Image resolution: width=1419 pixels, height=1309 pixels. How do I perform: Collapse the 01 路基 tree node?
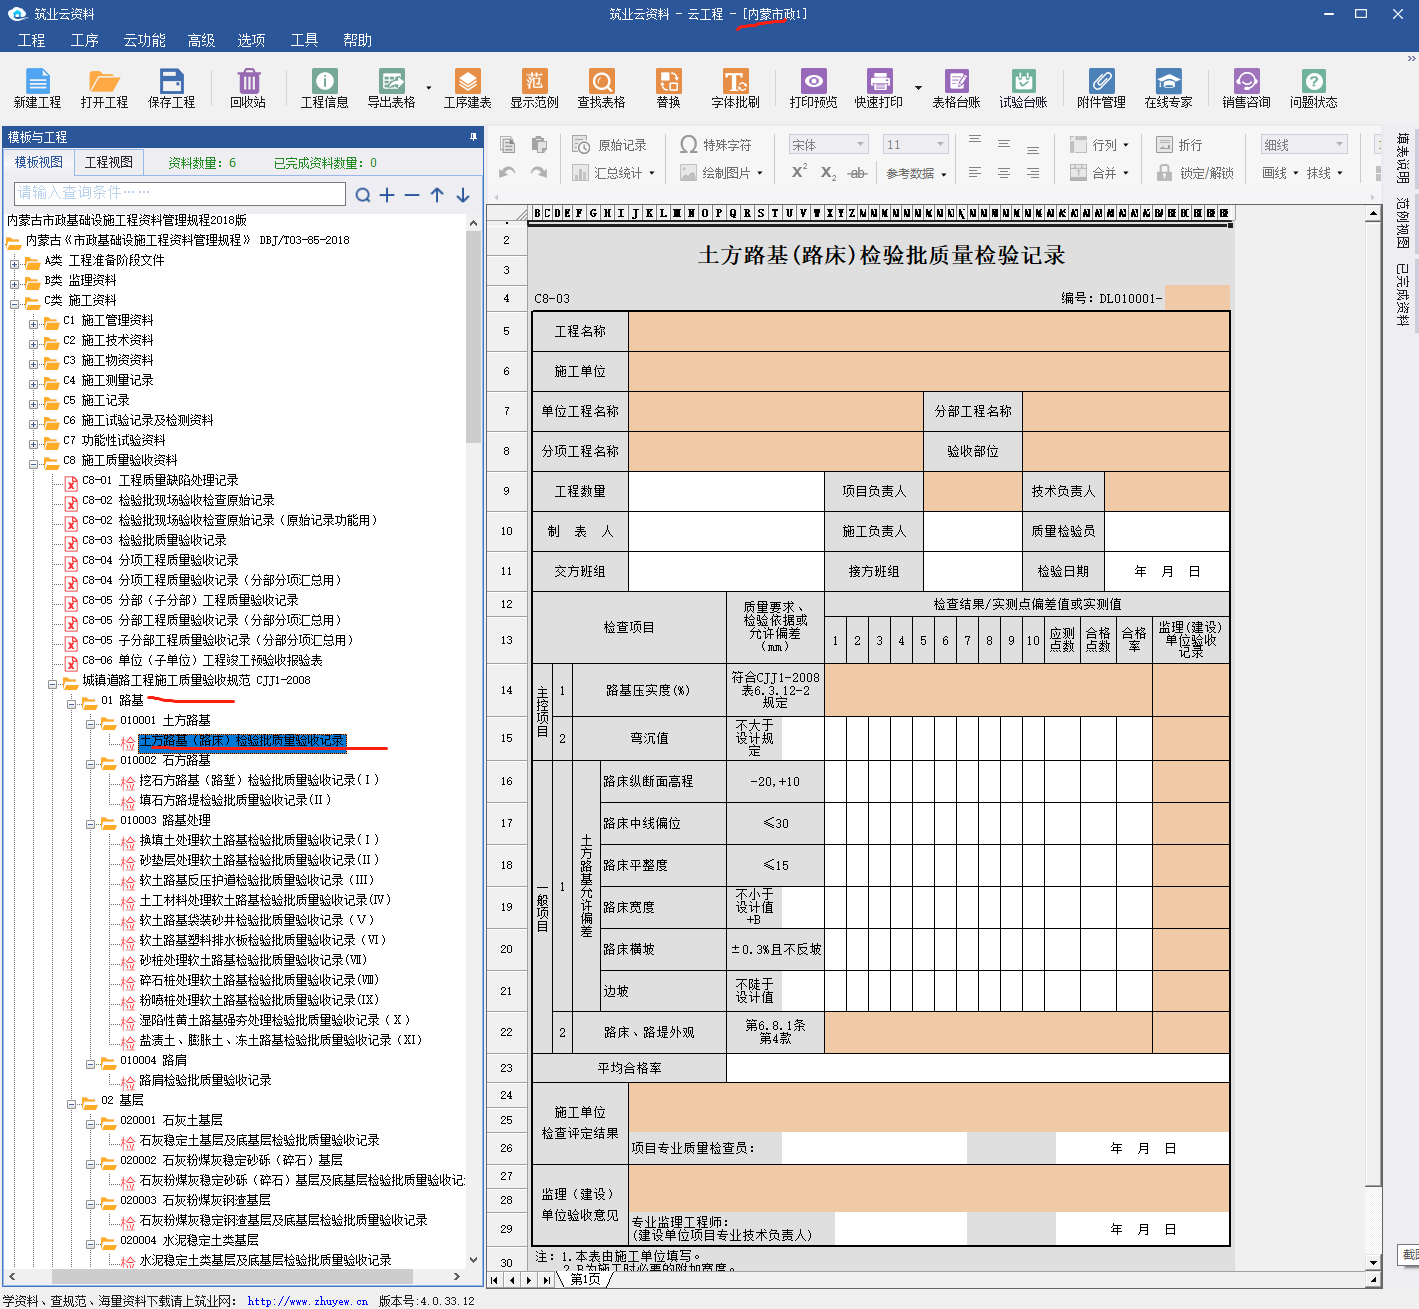(x=72, y=703)
